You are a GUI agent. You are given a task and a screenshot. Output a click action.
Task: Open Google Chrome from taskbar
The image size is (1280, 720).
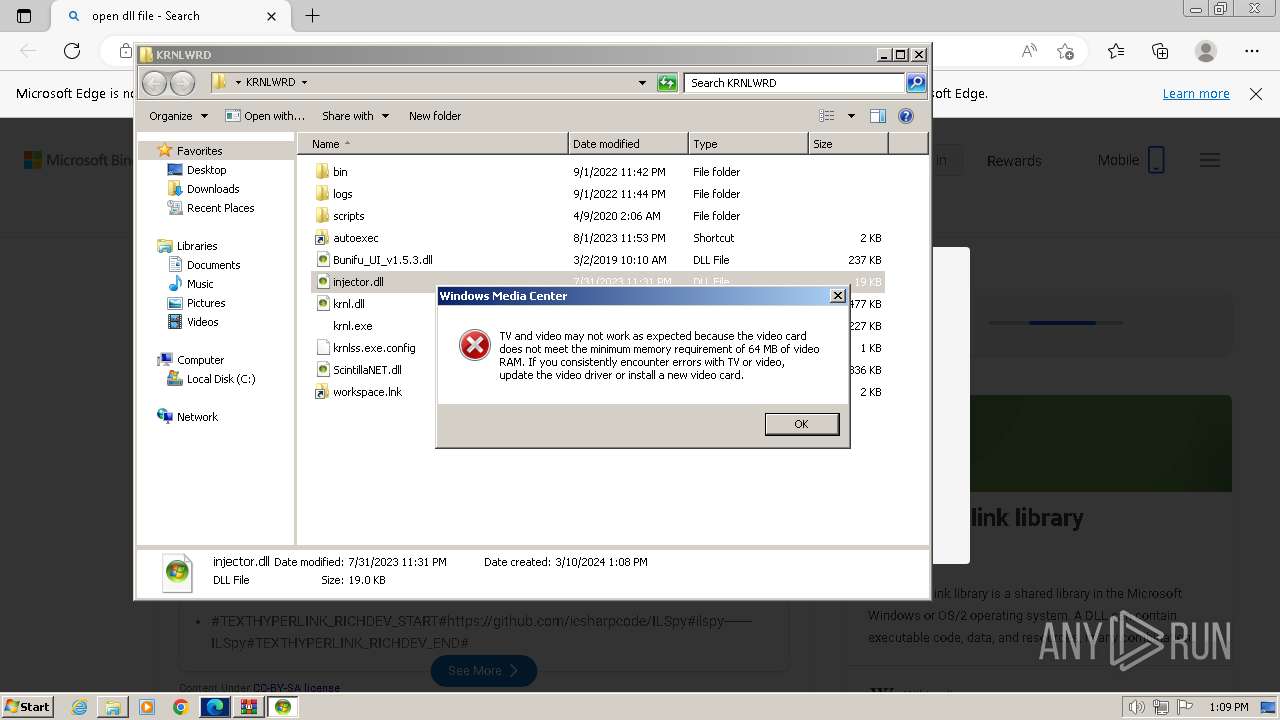coord(180,707)
